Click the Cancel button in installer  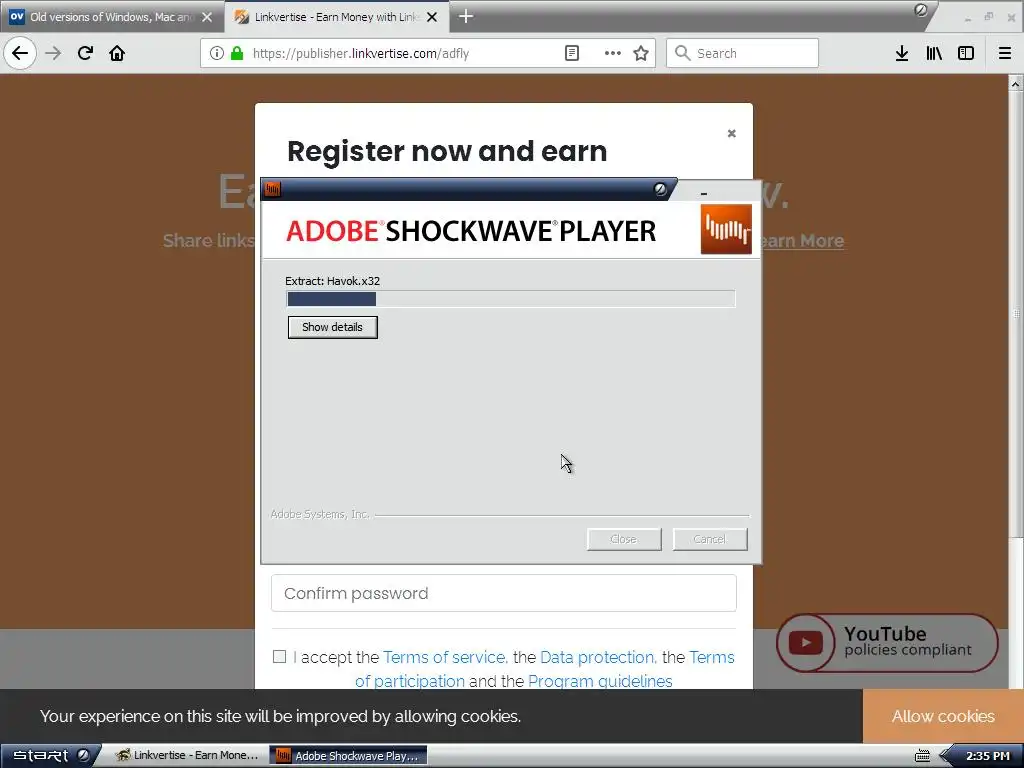tap(710, 539)
